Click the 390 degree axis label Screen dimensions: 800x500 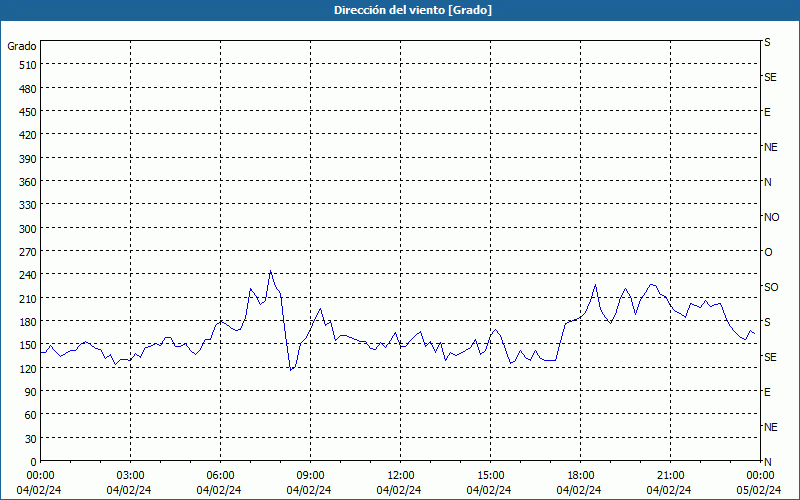pyautogui.click(x=28, y=159)
